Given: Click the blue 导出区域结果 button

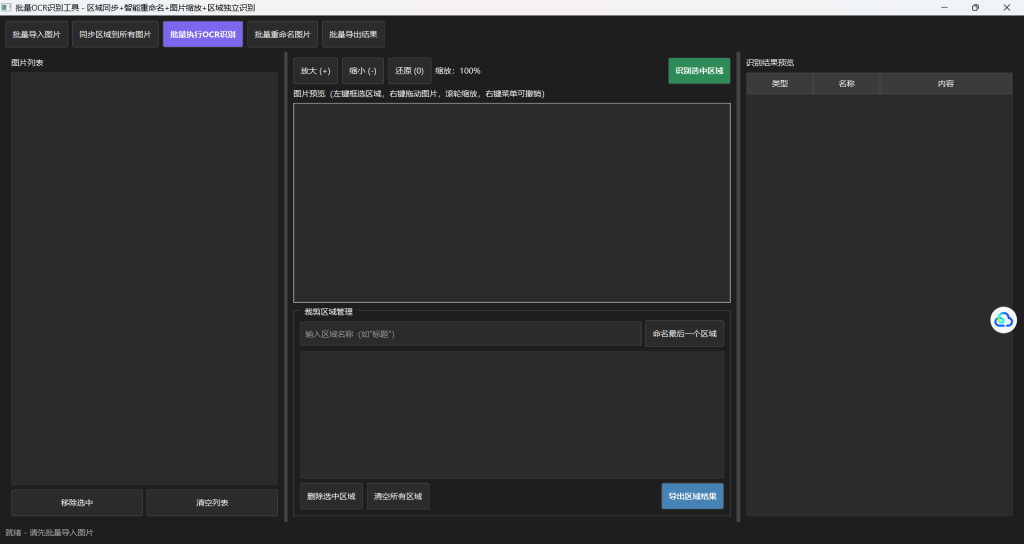Looking at the screenshot, I should tap(692, 497).
